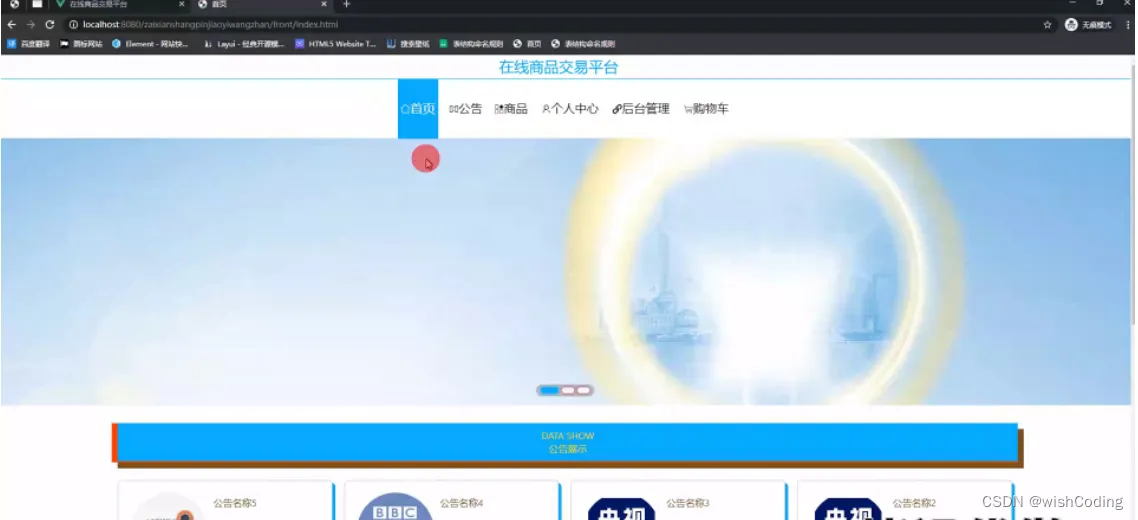
Task: Switch to the second carousel slide indicator
Action: click(x=568, y=391)
